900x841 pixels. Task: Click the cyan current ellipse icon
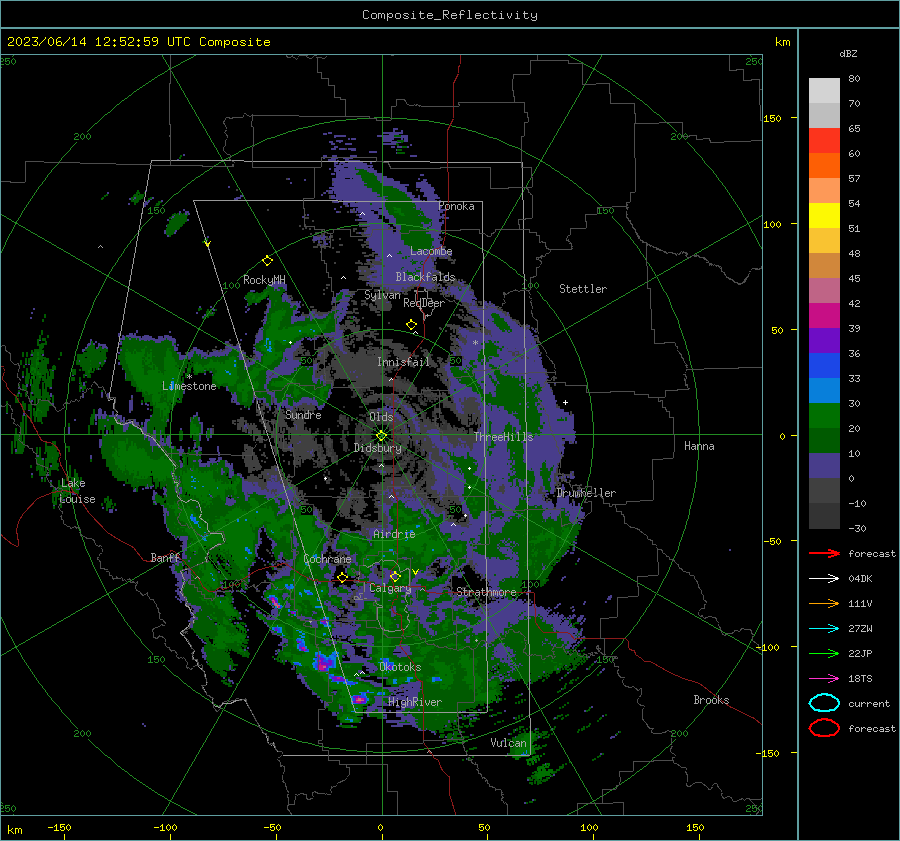tap(824, 703)
